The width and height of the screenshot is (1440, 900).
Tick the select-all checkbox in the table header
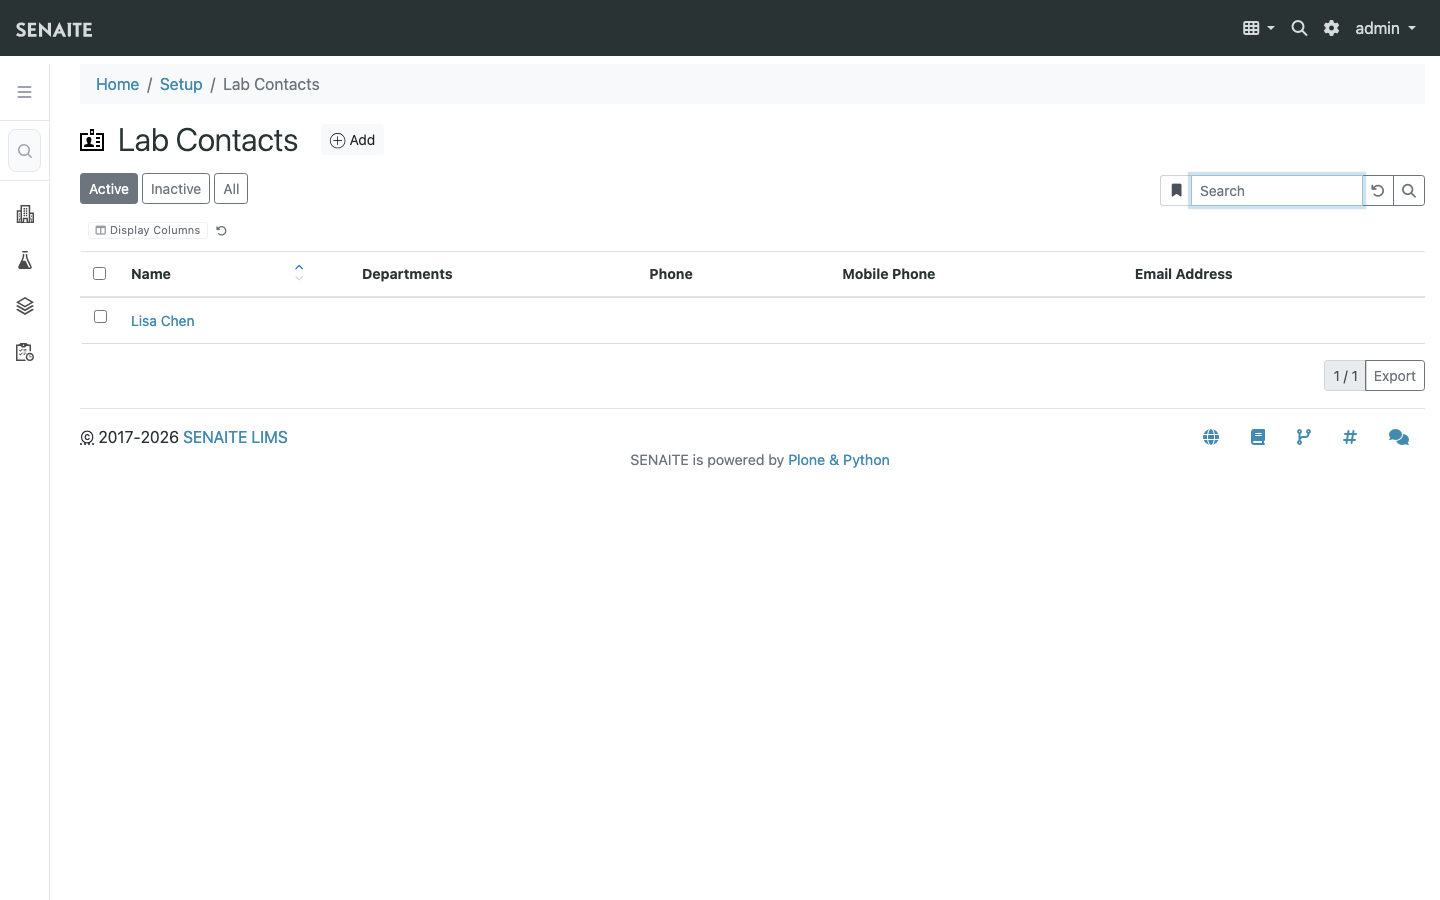point(99,273)
